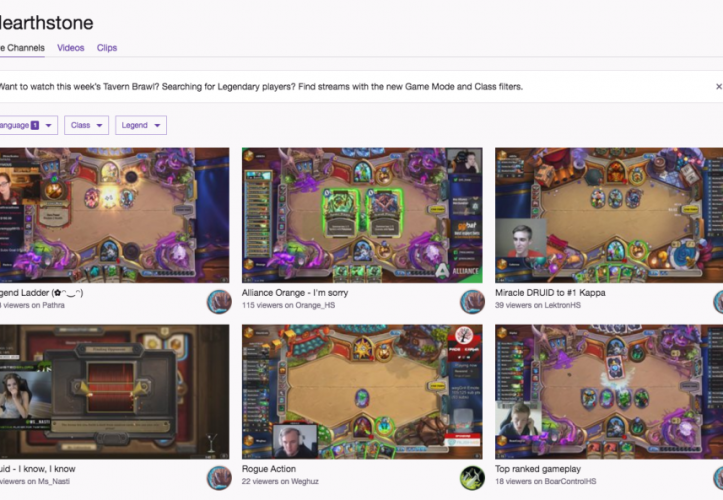This screenshot has width=723, height=500.
Task: Open the Legend Ladder stream thumbnail
Action: click(x=114, y=215)
